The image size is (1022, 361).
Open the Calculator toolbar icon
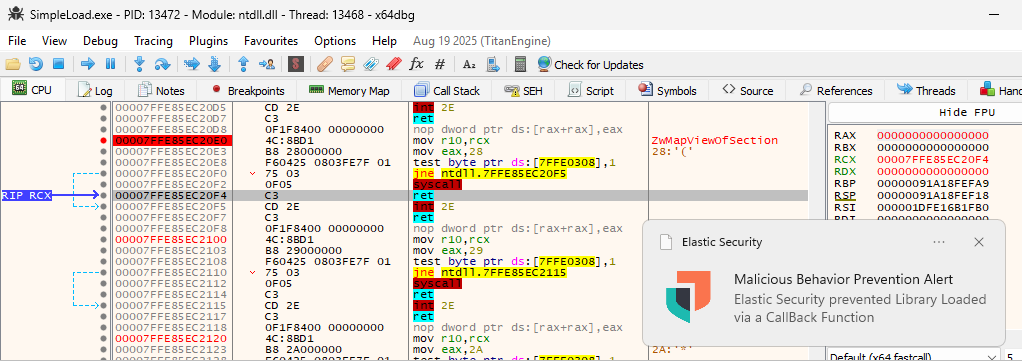[x=520, y=65]
